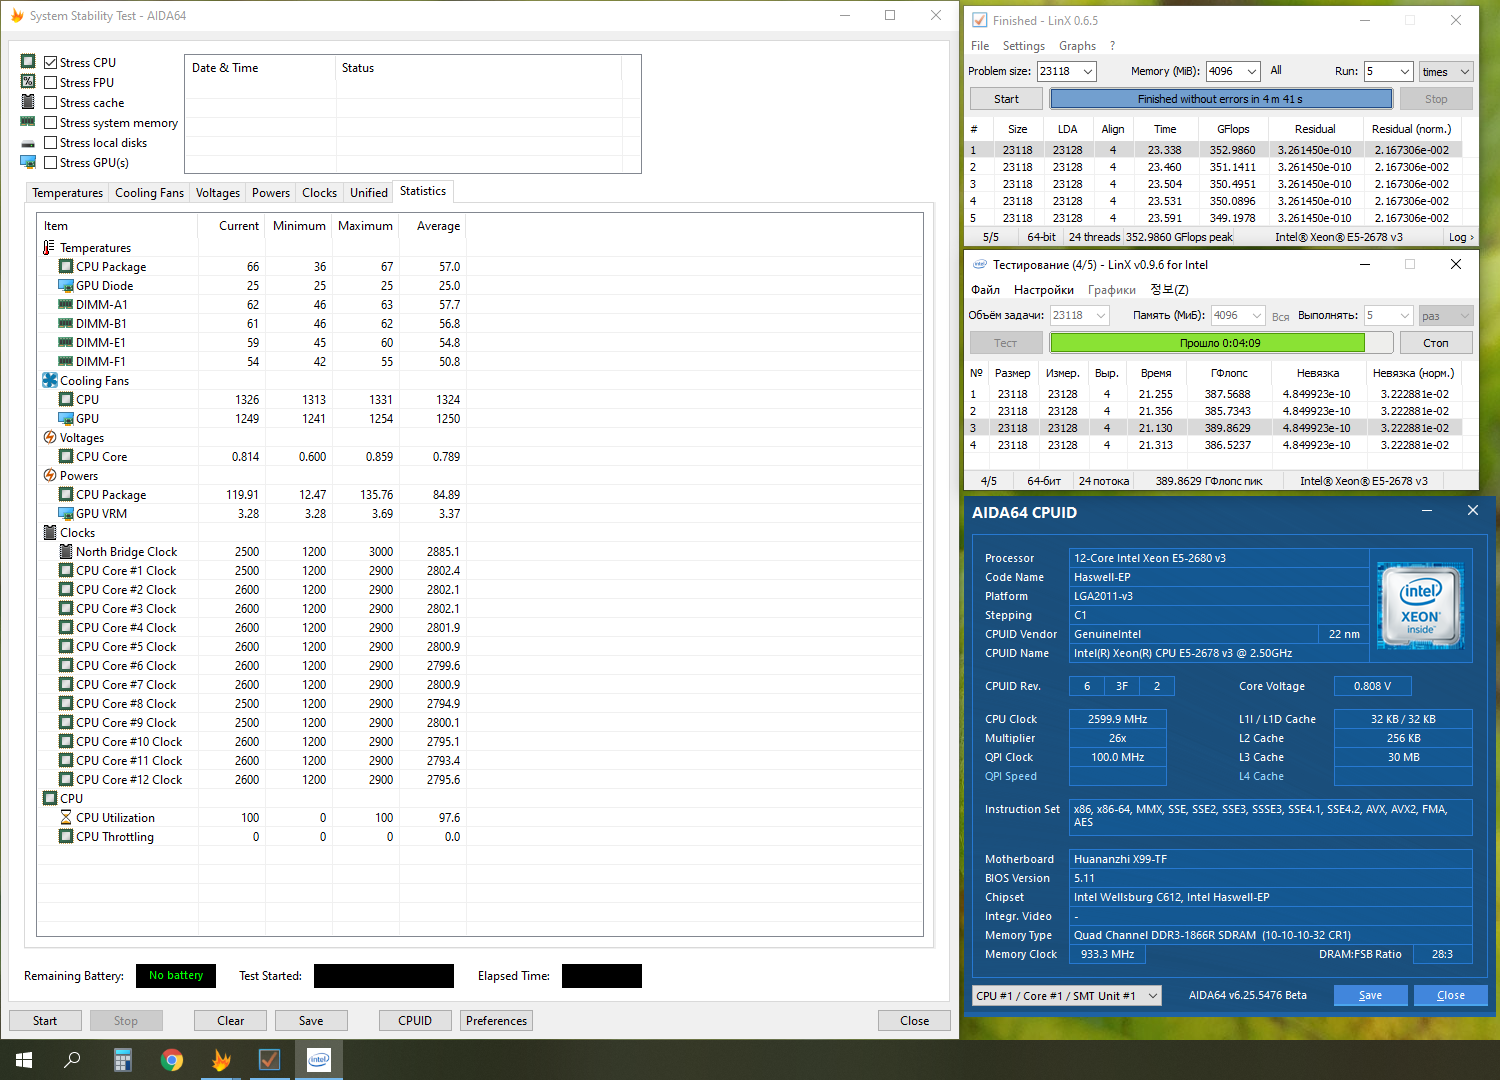1500x1080 pixels.
Task: Click the Voltages category icon
Action: pos(50,437)
